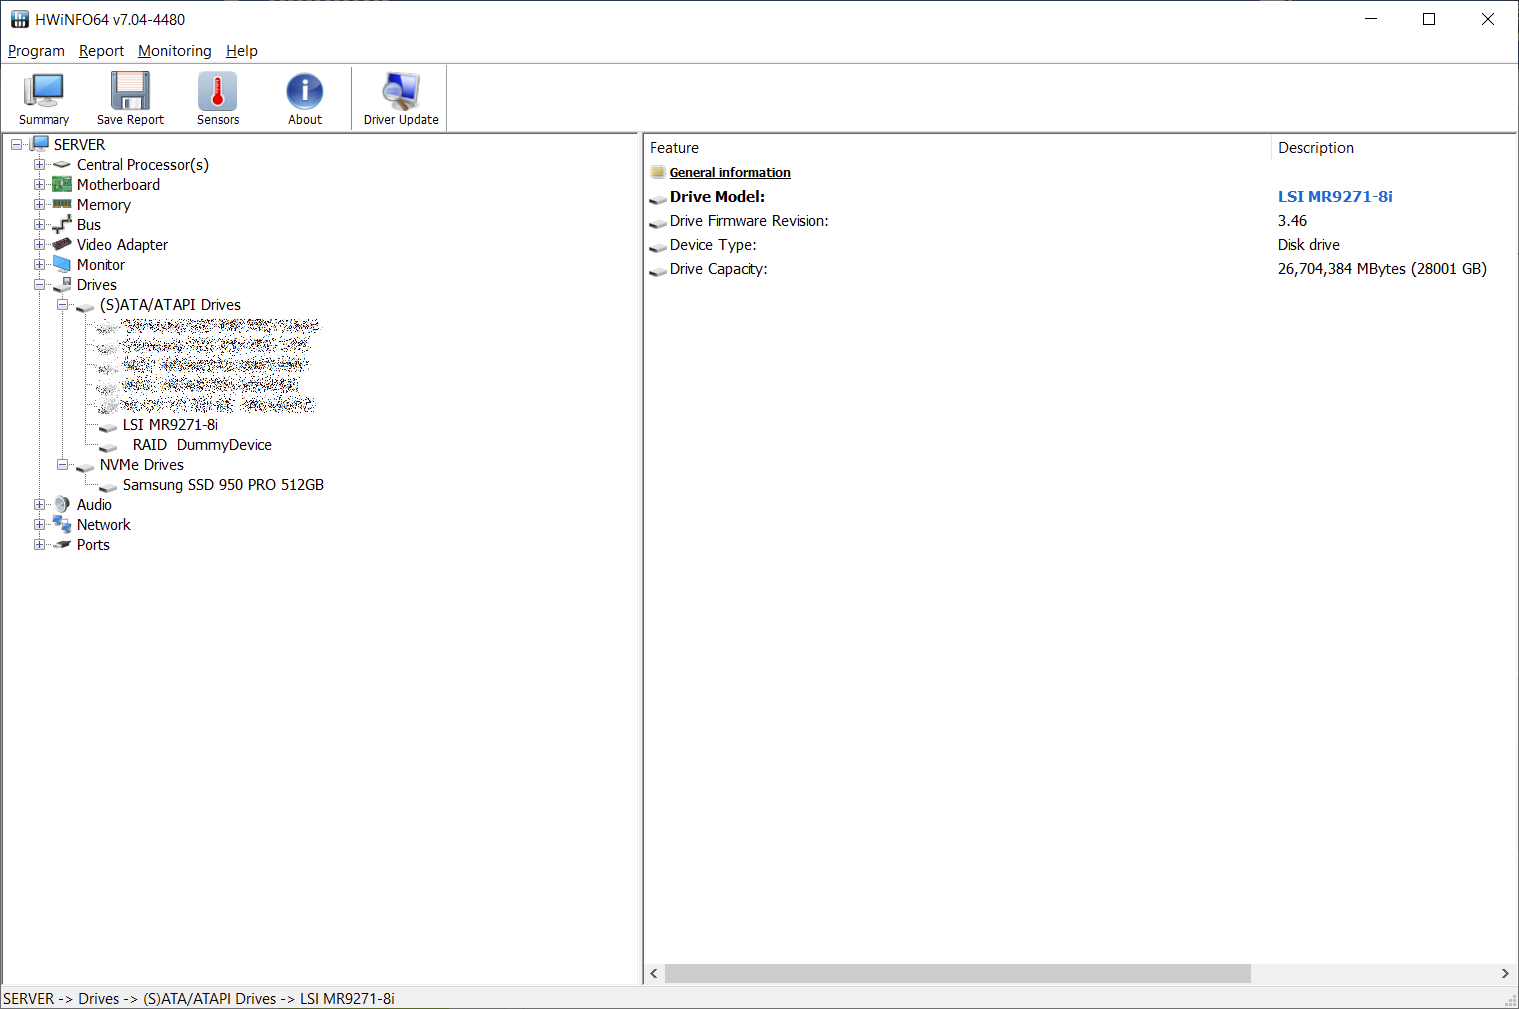Click the (S)ATA/ATAPI Drives drive icon
The image size is (1519, 1009).
[85, 306]
